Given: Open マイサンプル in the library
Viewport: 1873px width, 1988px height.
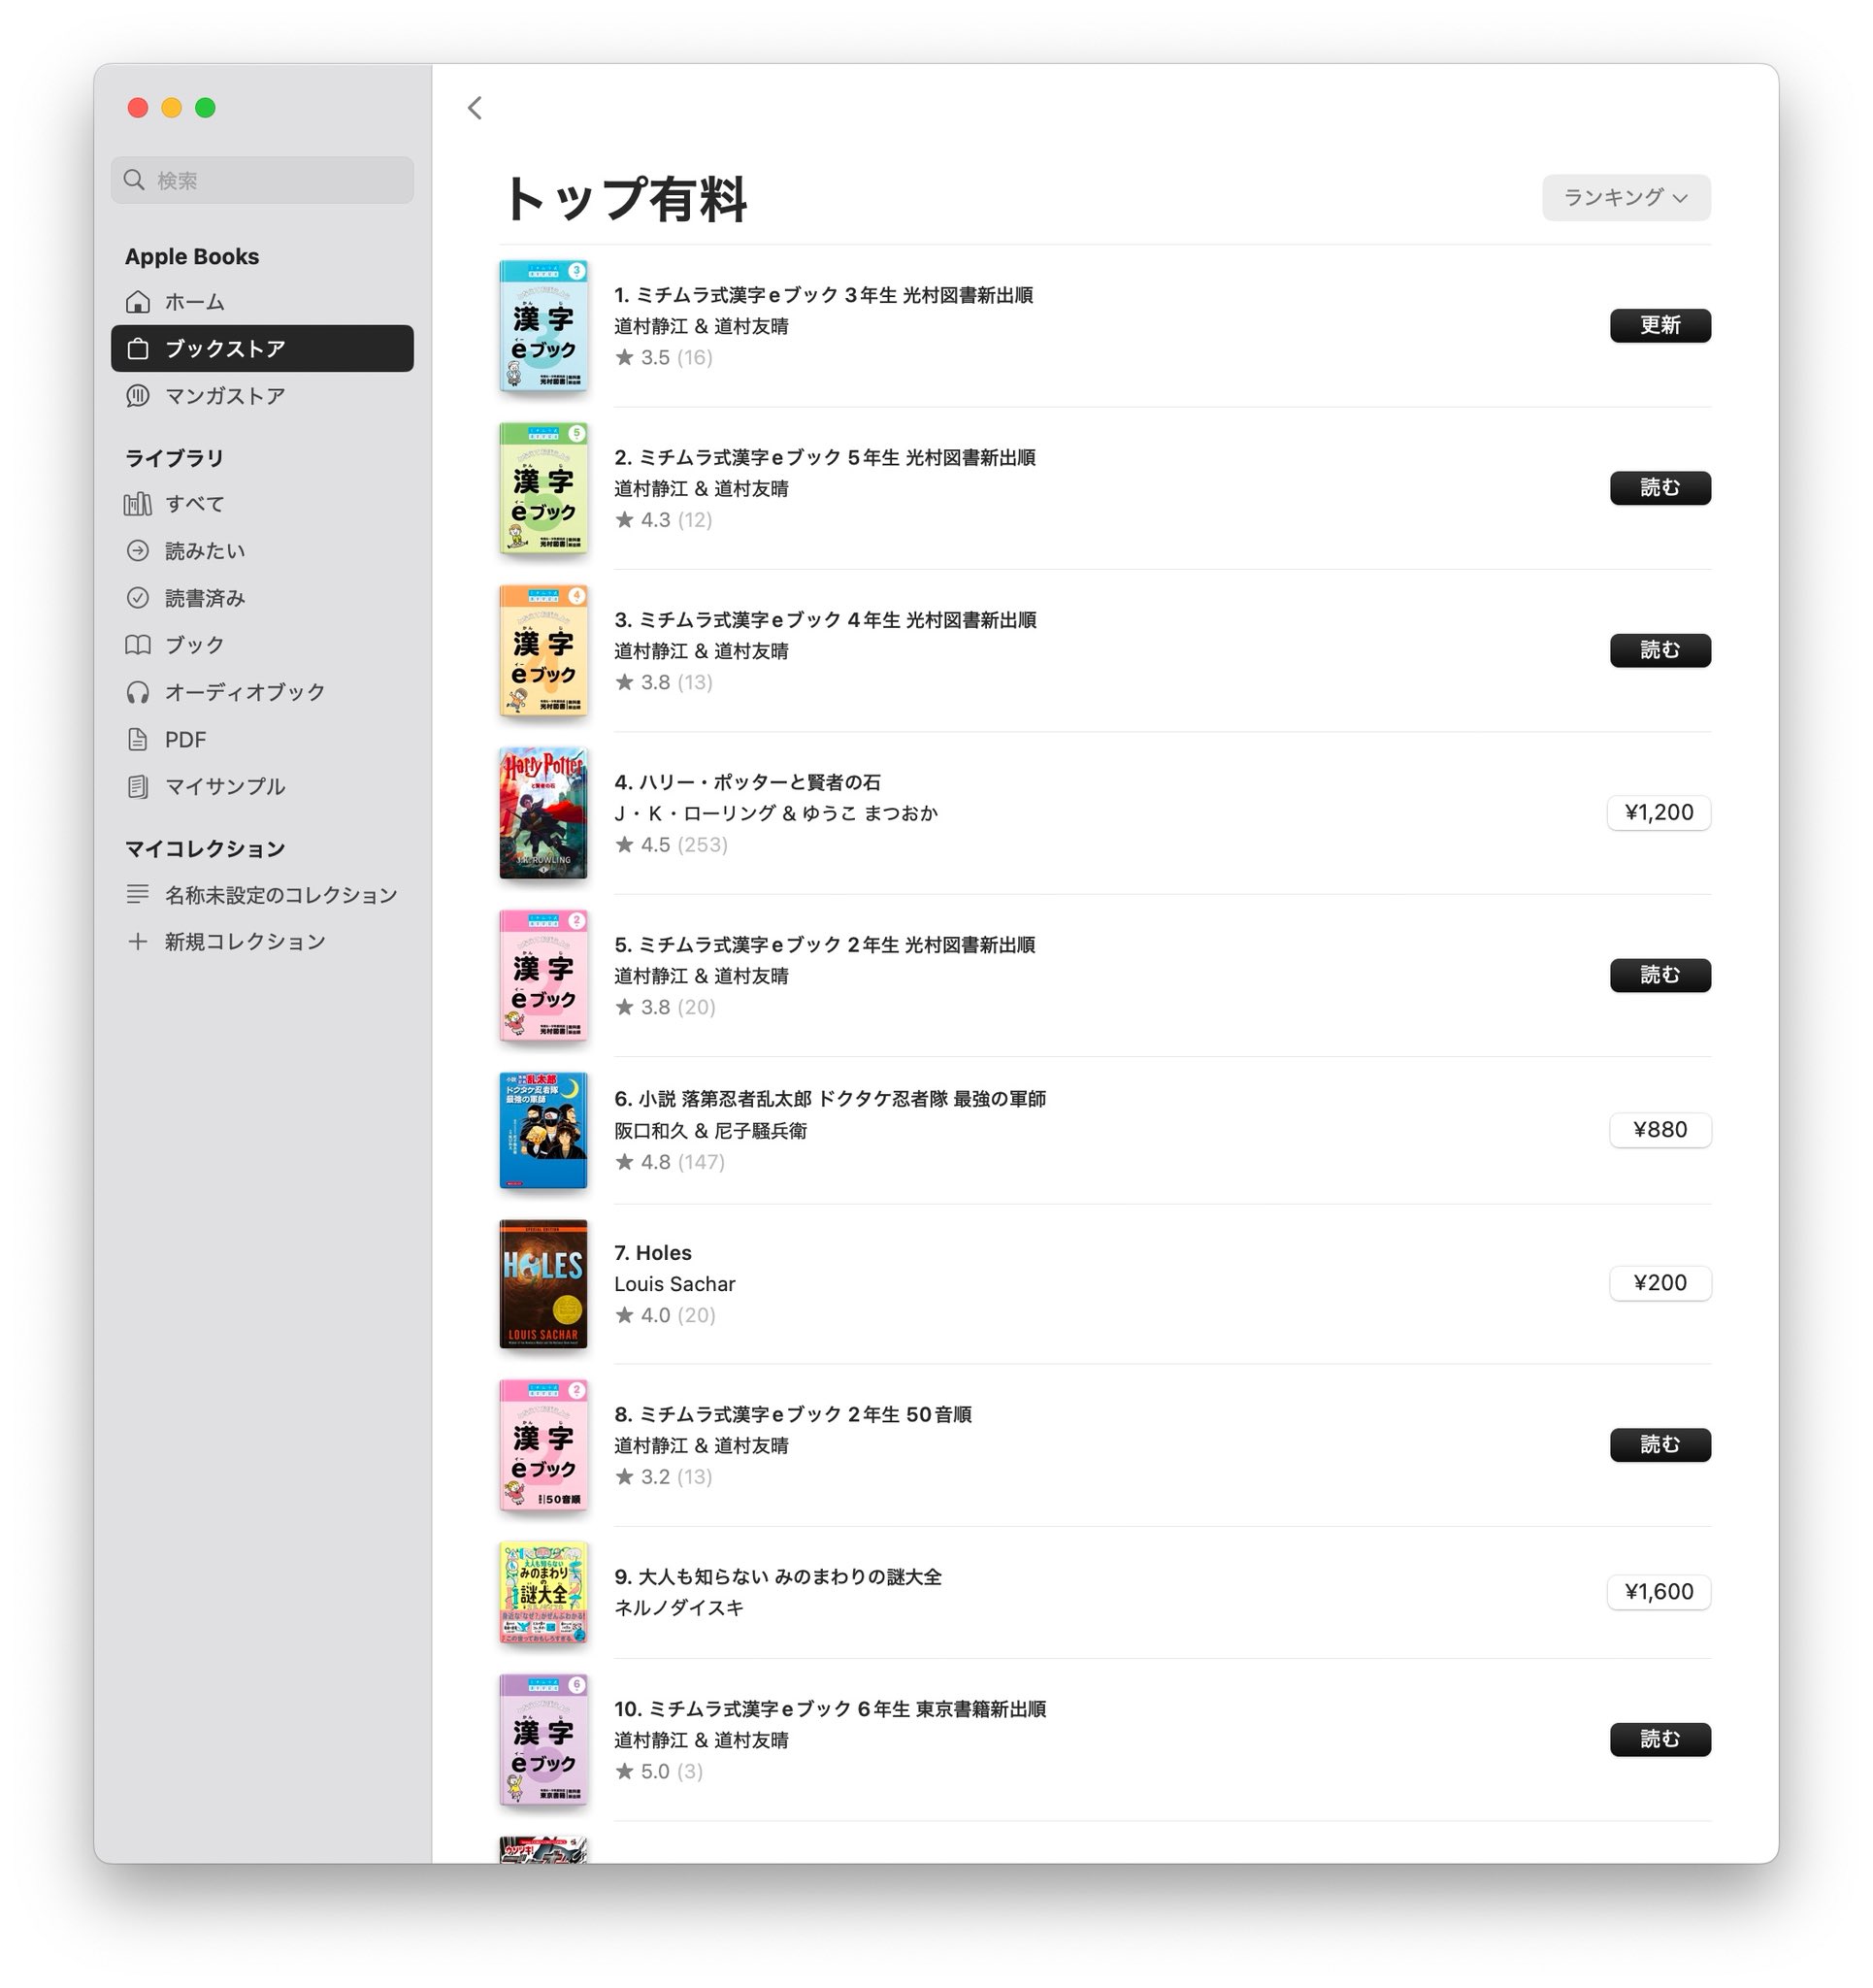Looking at the screenshot, I should coord(262,787).
